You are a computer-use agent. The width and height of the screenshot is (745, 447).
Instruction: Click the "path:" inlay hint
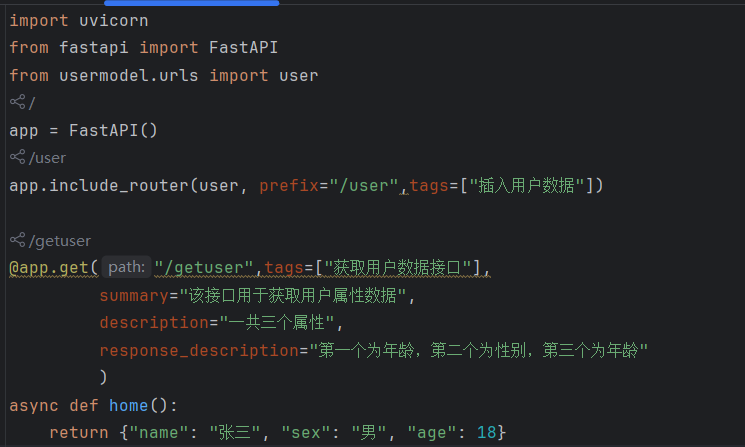click(127, 267)
